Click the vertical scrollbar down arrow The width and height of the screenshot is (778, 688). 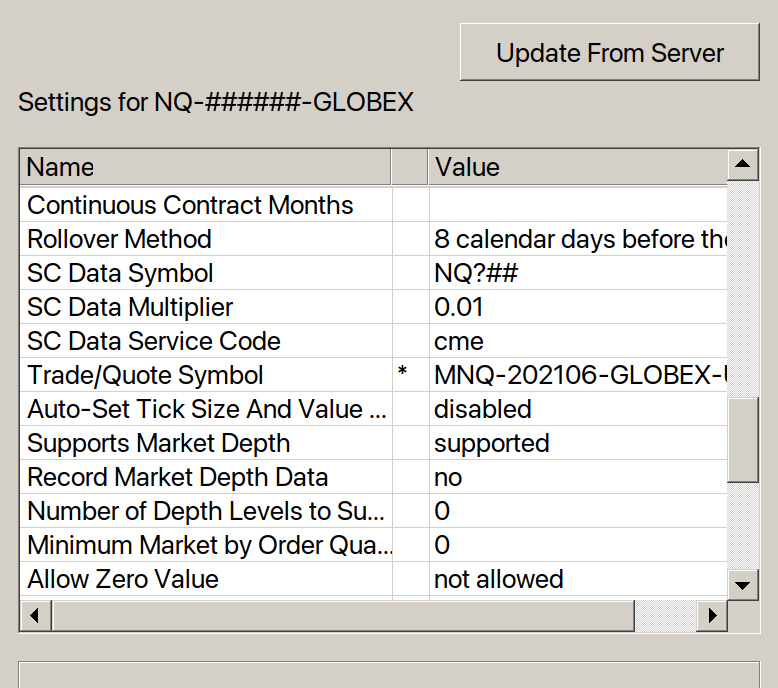click(x=742, y=584)
